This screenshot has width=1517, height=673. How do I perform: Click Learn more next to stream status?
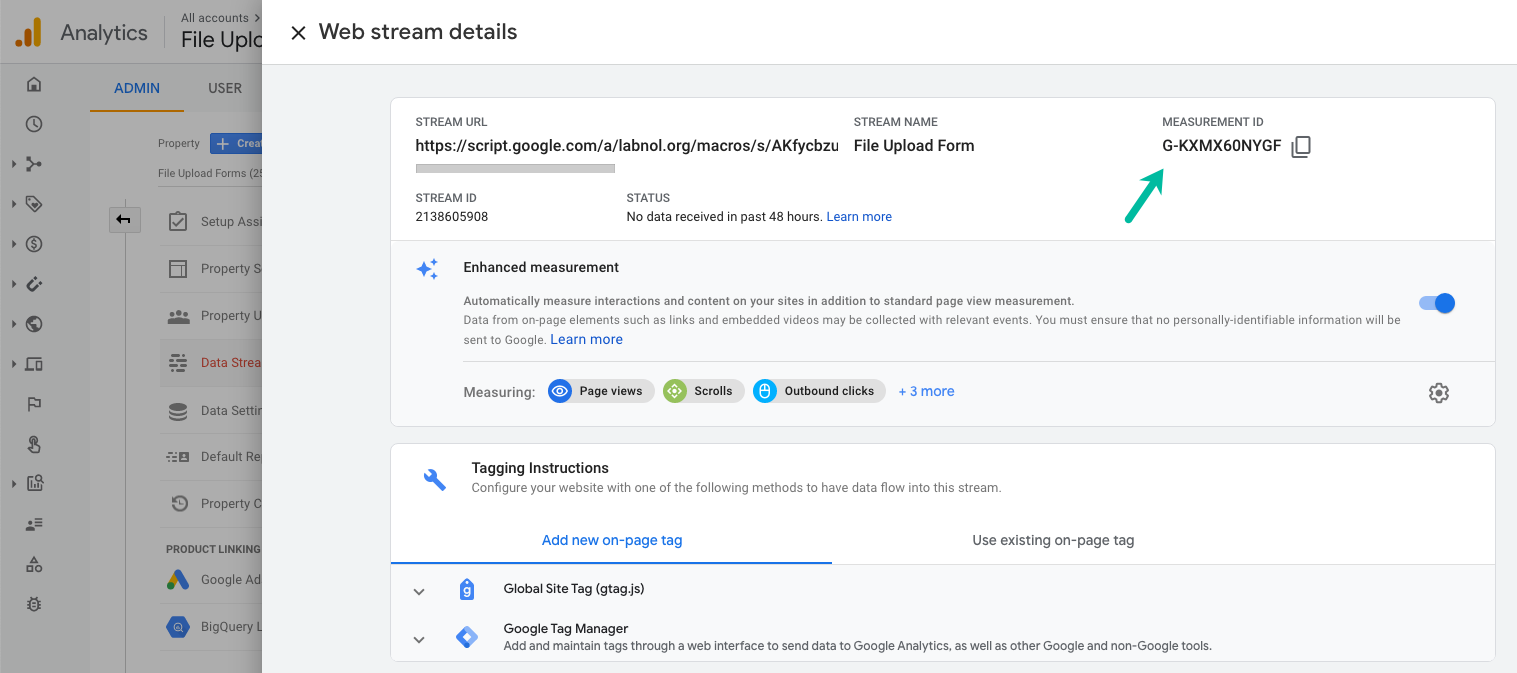click(859, 217)
